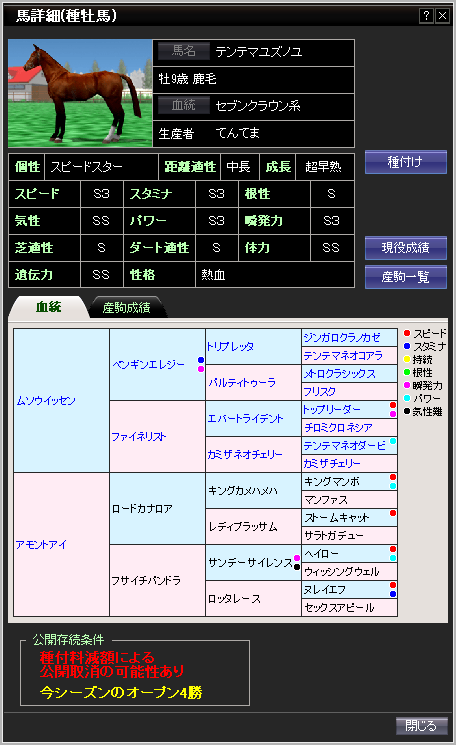456x745 pixels.
Task: Open the 産駒一覧 offspring list
Action: click(x=406, y=277)
